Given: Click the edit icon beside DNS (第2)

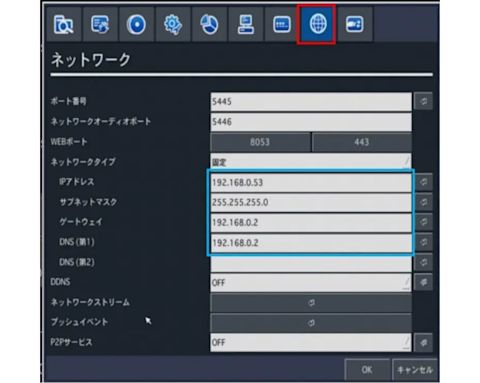Looking at the screenshot, I should (x=423, y=262).
